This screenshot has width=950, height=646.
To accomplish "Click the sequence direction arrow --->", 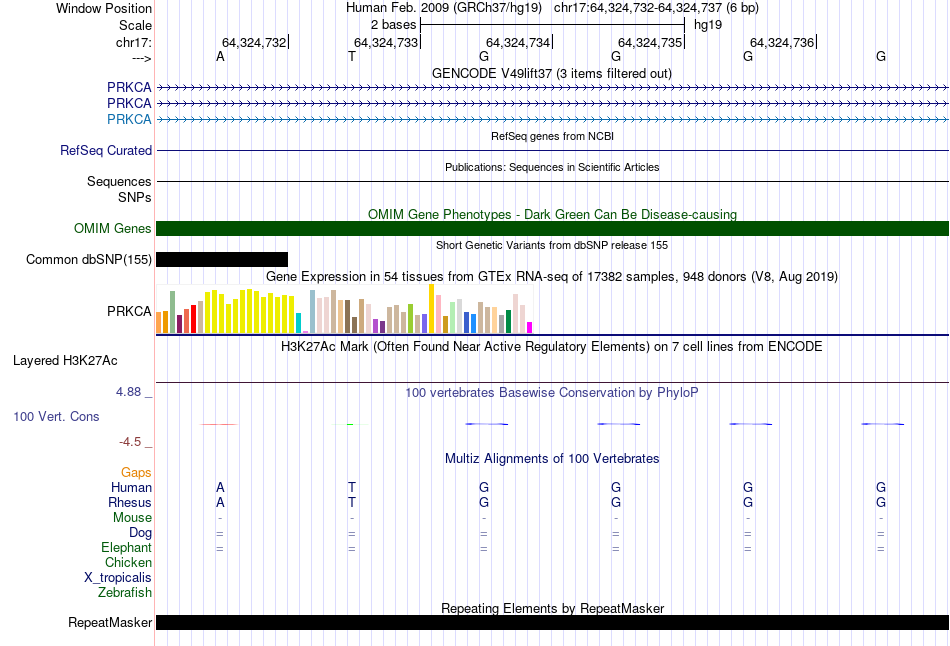I will click(x=142, y=58).
